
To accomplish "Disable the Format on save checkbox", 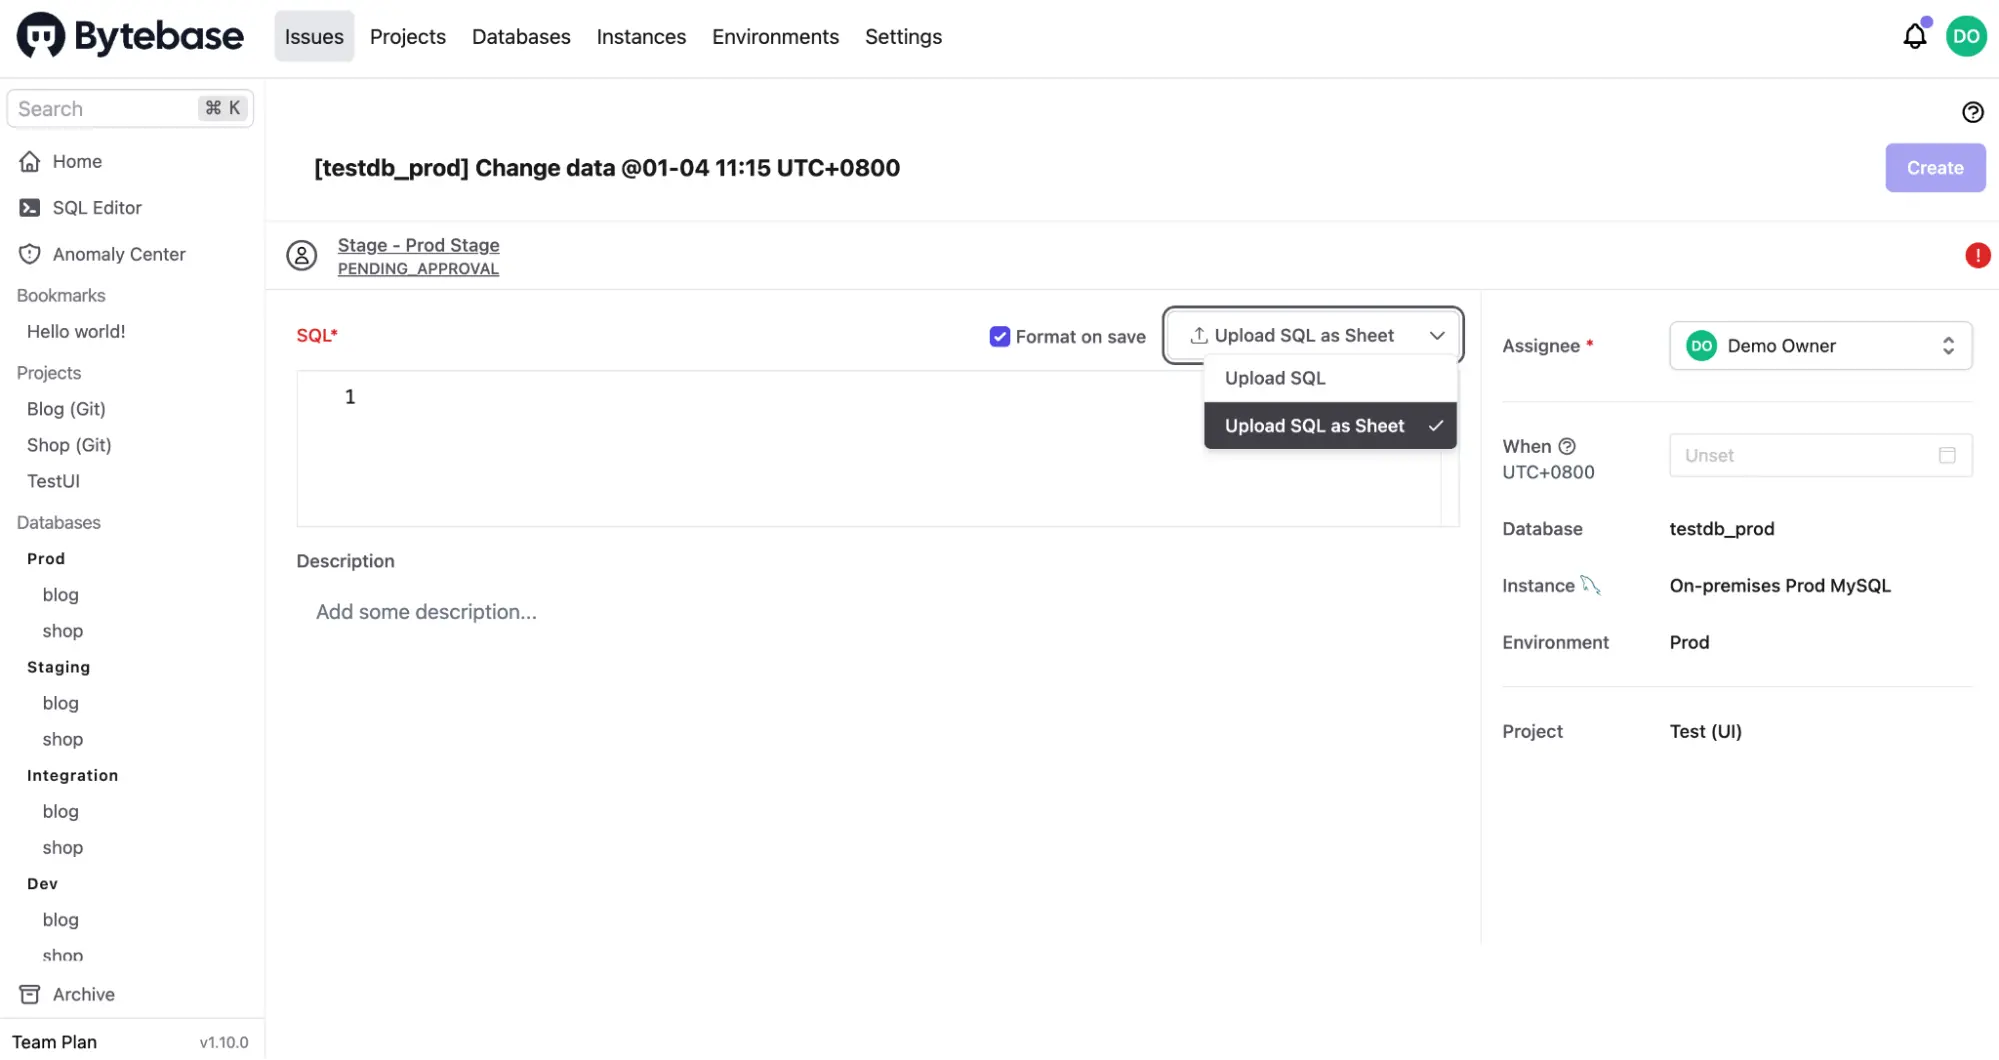I will pos(999,337).
